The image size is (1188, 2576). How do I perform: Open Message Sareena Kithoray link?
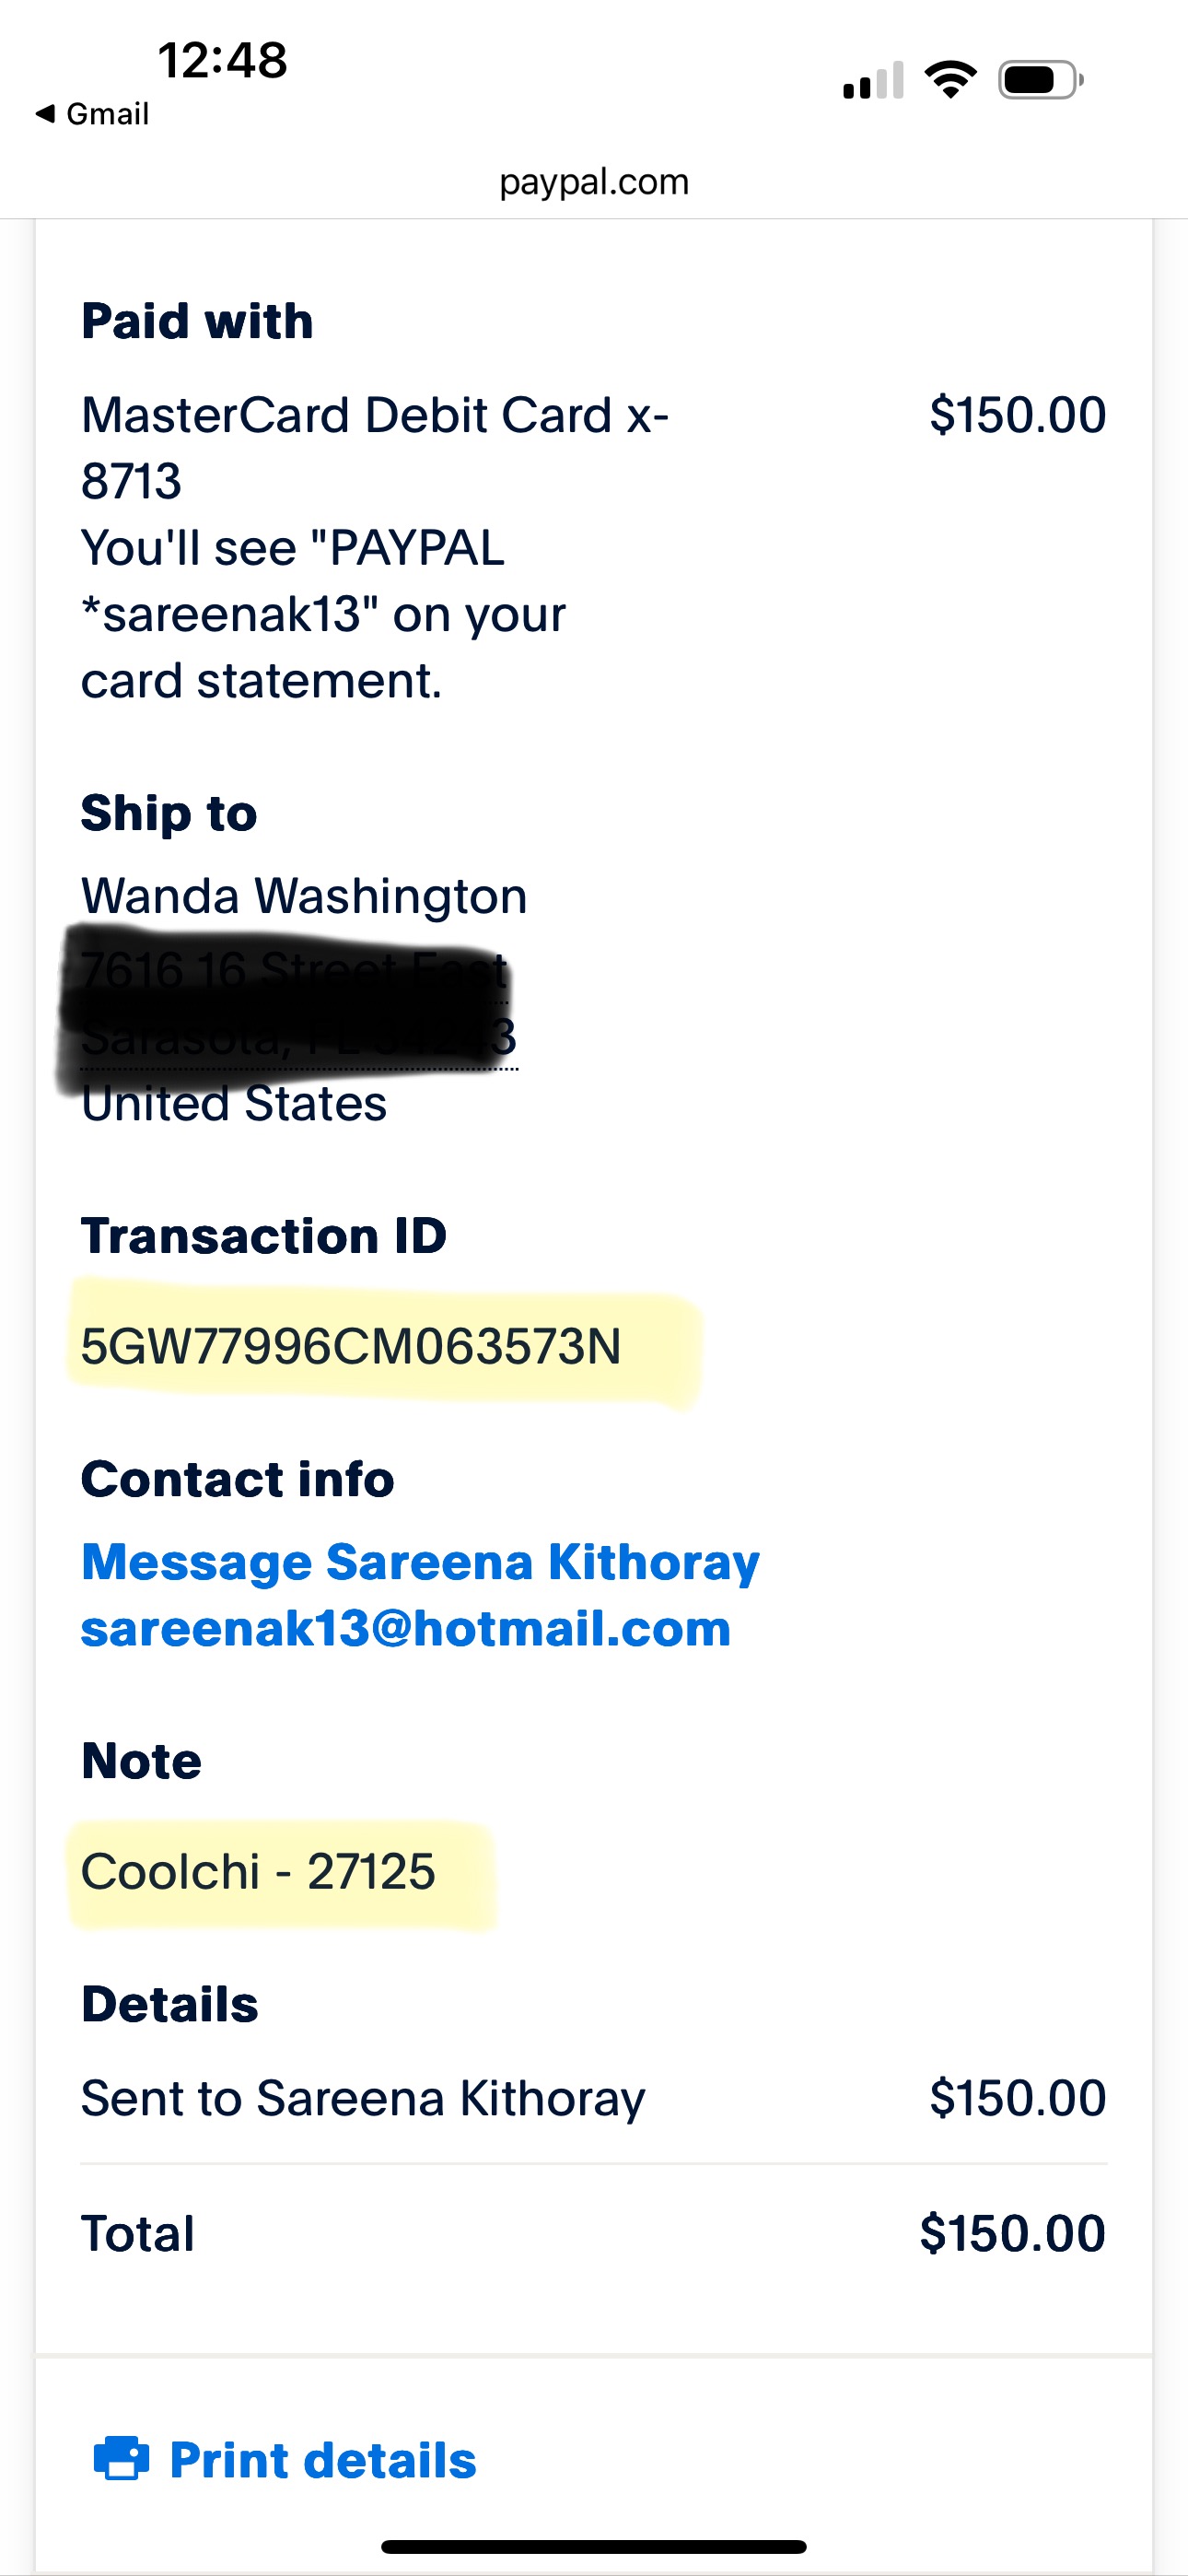420,1562
